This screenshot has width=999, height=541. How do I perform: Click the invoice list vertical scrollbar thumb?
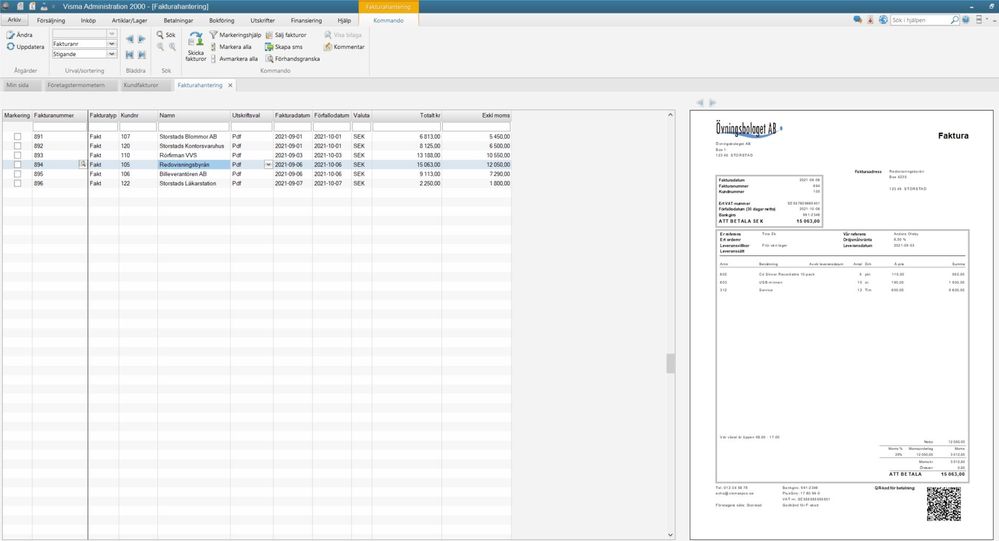pos(670,364)
